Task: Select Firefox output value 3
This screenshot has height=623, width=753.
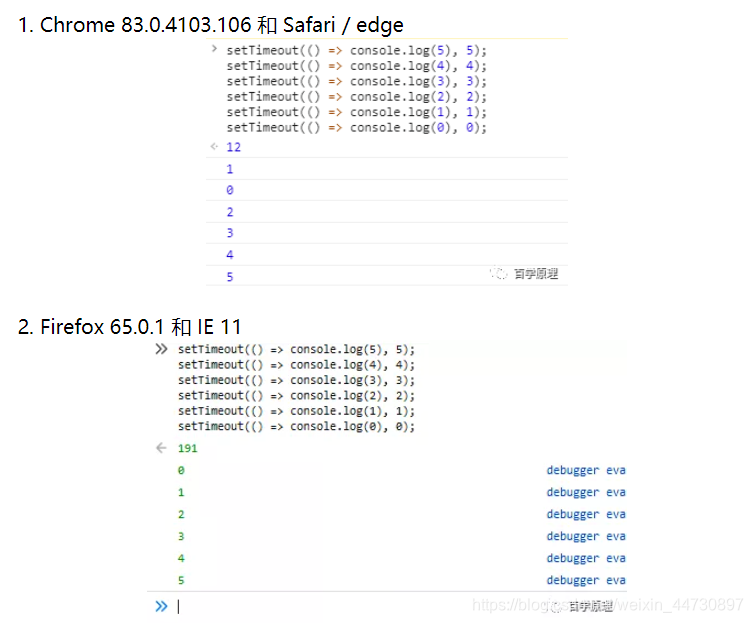Action: (181, 537)
